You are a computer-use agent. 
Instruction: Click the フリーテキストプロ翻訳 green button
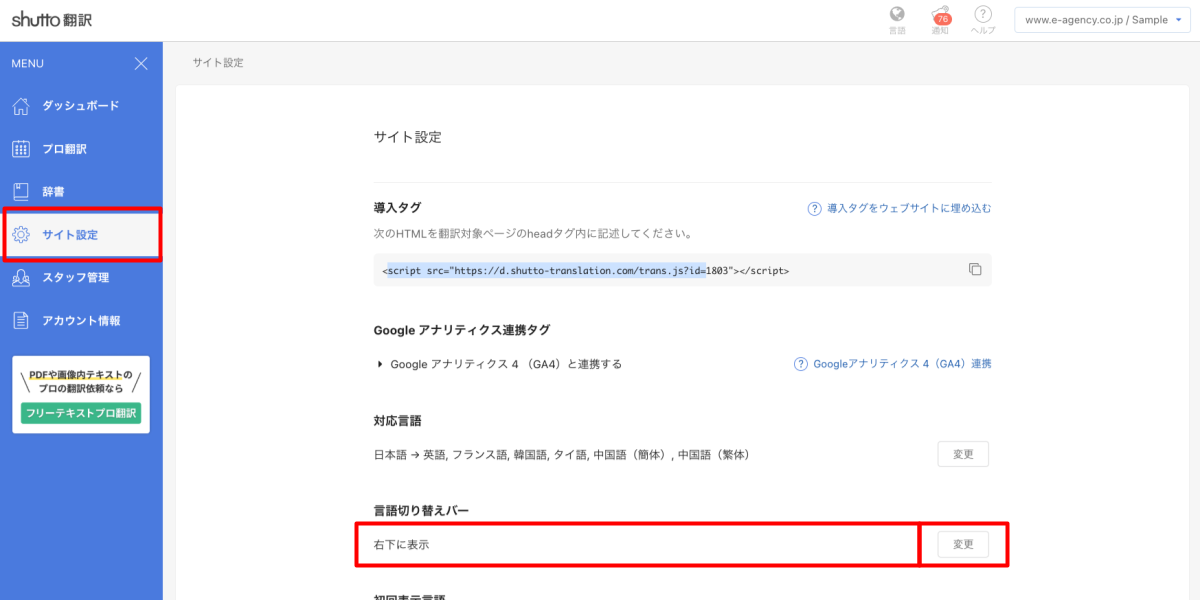coord(81,414)
